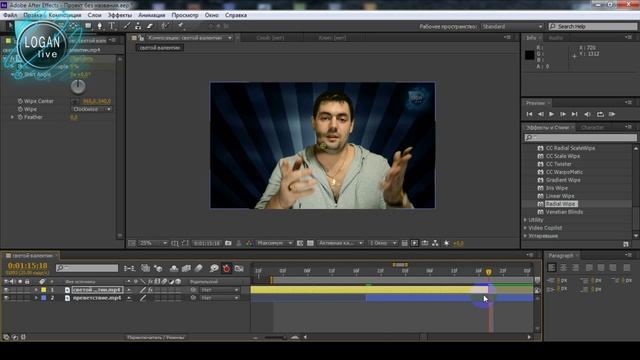Select the Pen tool in toolbar

point(100,26)
